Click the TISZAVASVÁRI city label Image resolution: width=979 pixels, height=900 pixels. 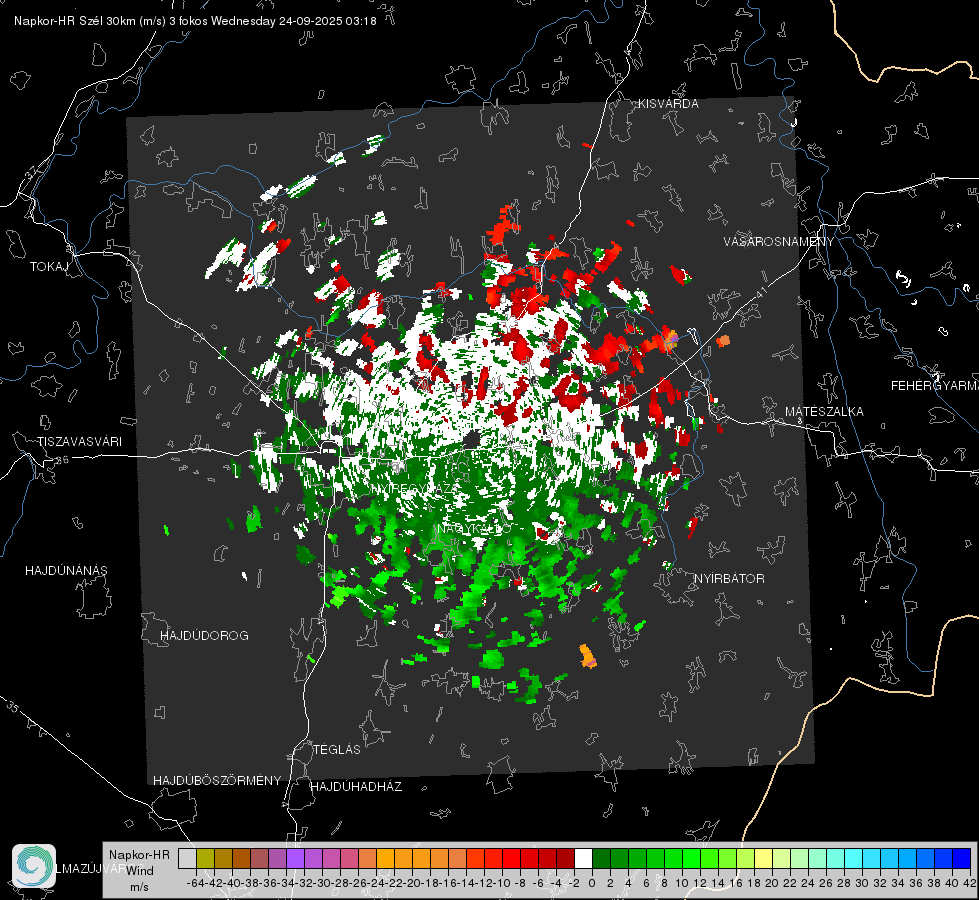click(x=79, y=442)
